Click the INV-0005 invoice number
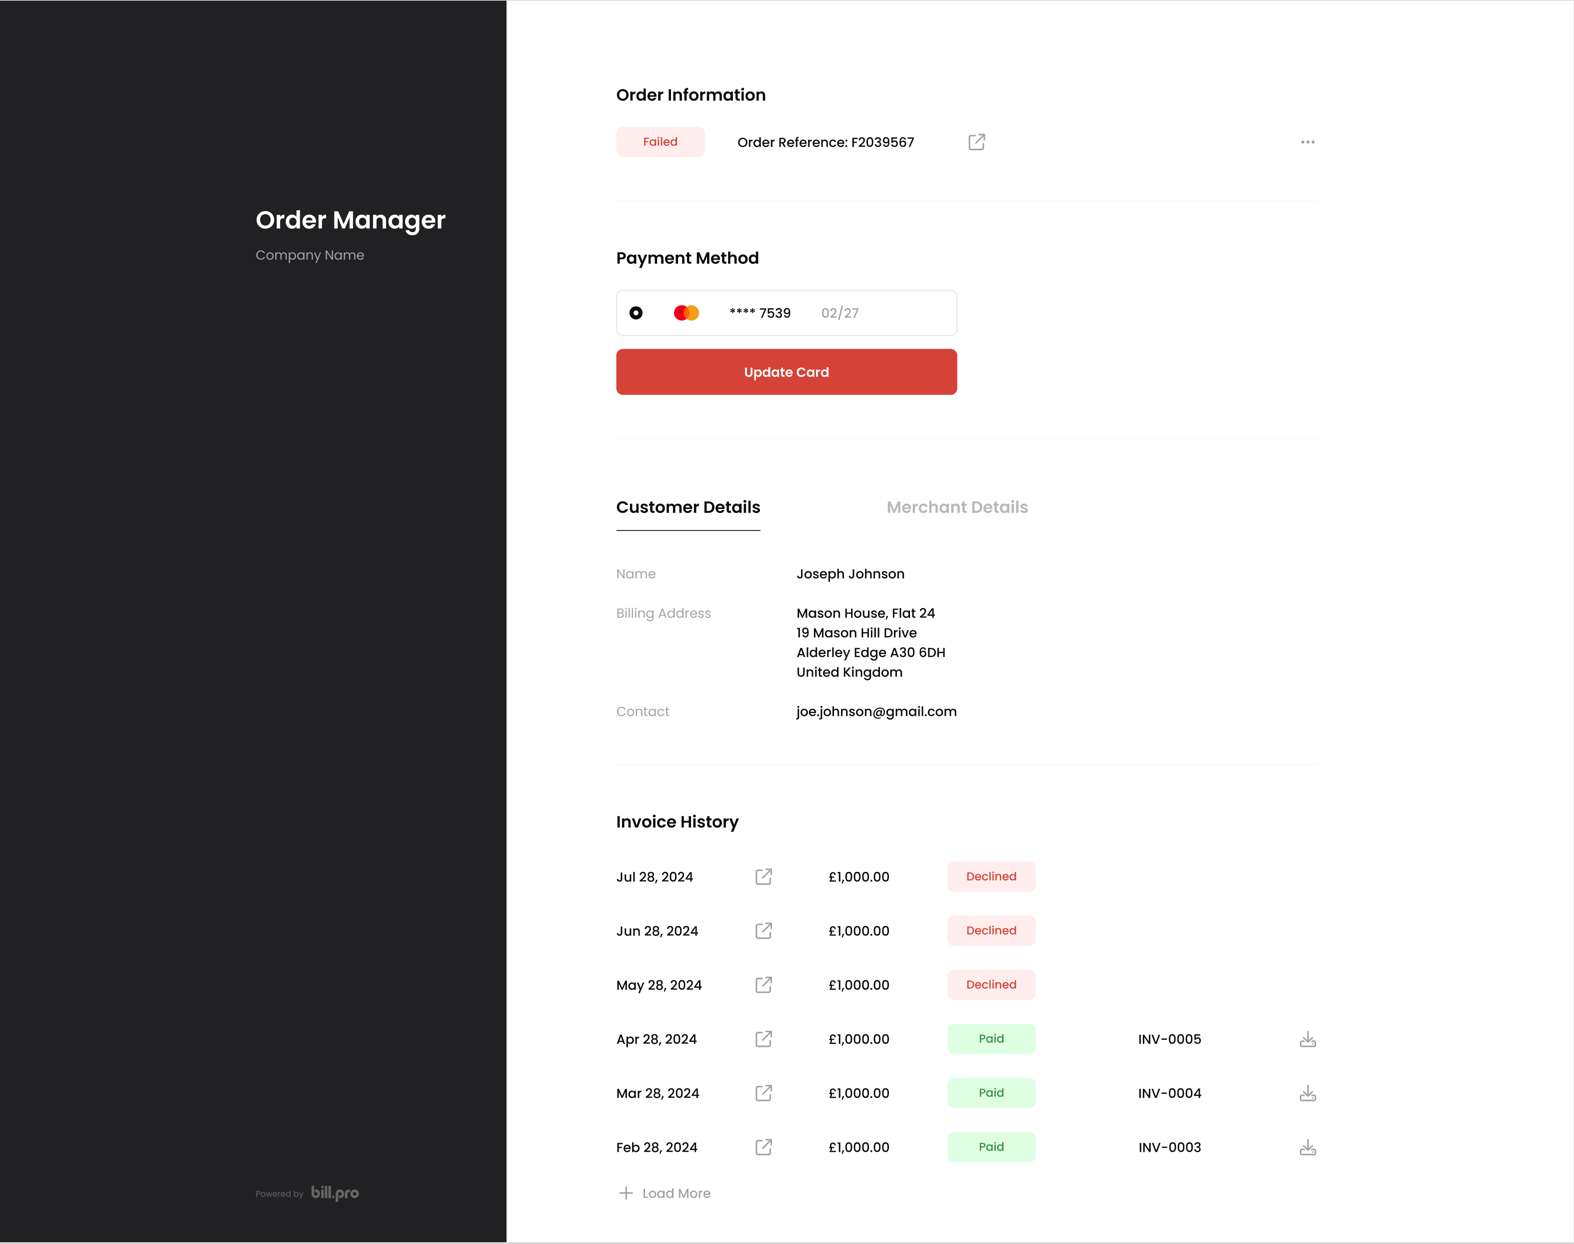 point(1169,1039)
